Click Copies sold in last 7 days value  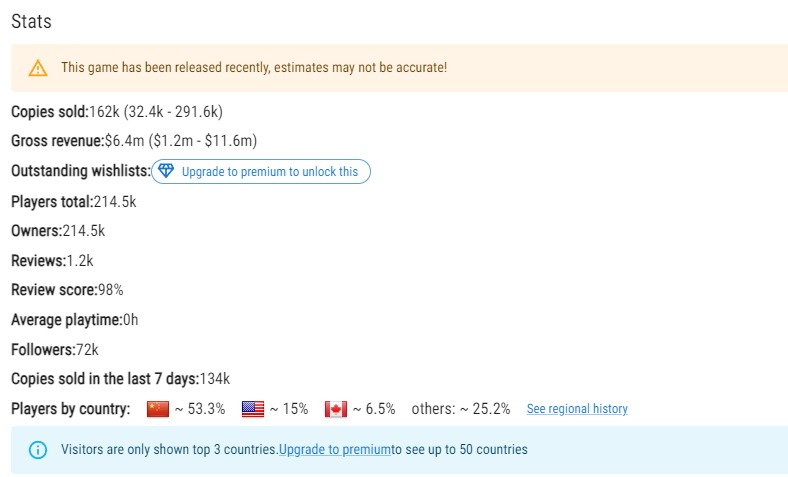[x=215, y=378]
